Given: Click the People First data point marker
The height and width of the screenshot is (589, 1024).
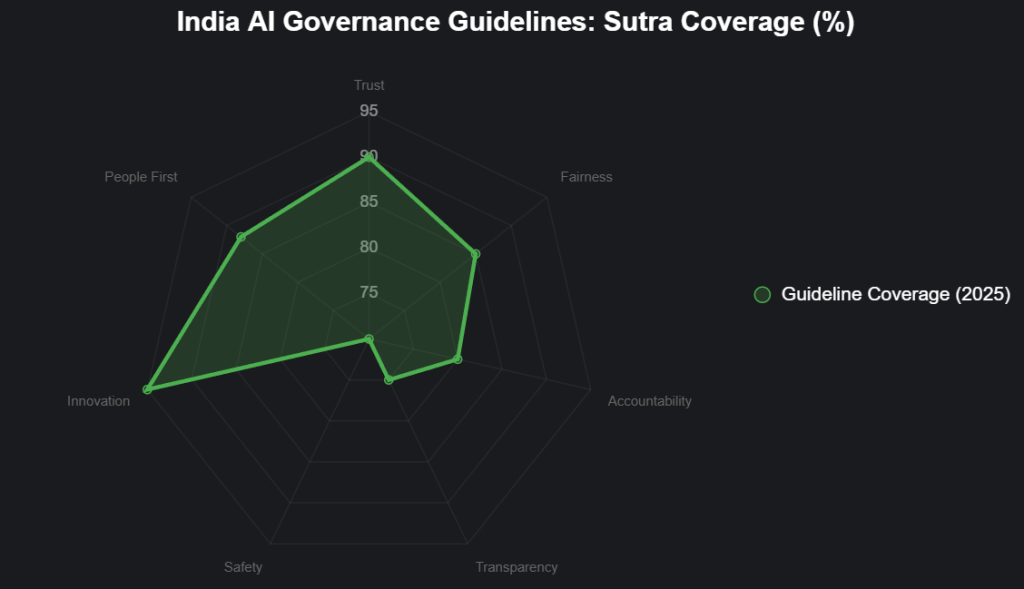Looking at the screenshot, I should tap(241, 237).
